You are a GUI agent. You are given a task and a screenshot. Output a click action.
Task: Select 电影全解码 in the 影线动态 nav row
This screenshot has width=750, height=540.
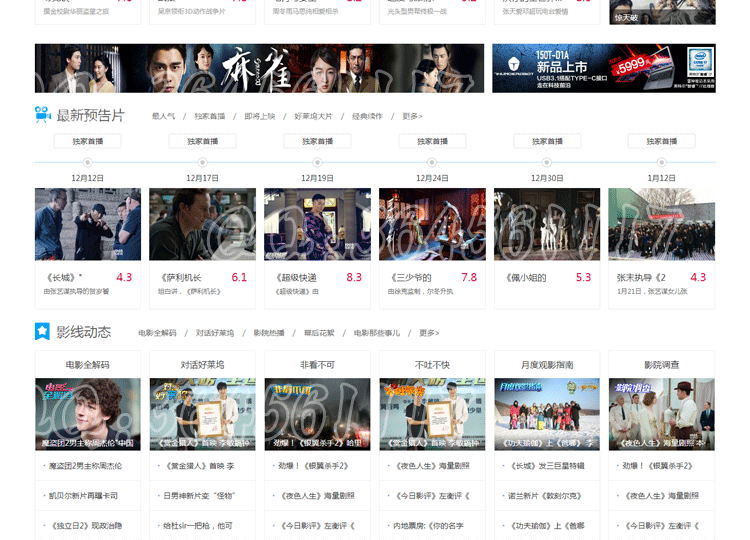point(157,333)
